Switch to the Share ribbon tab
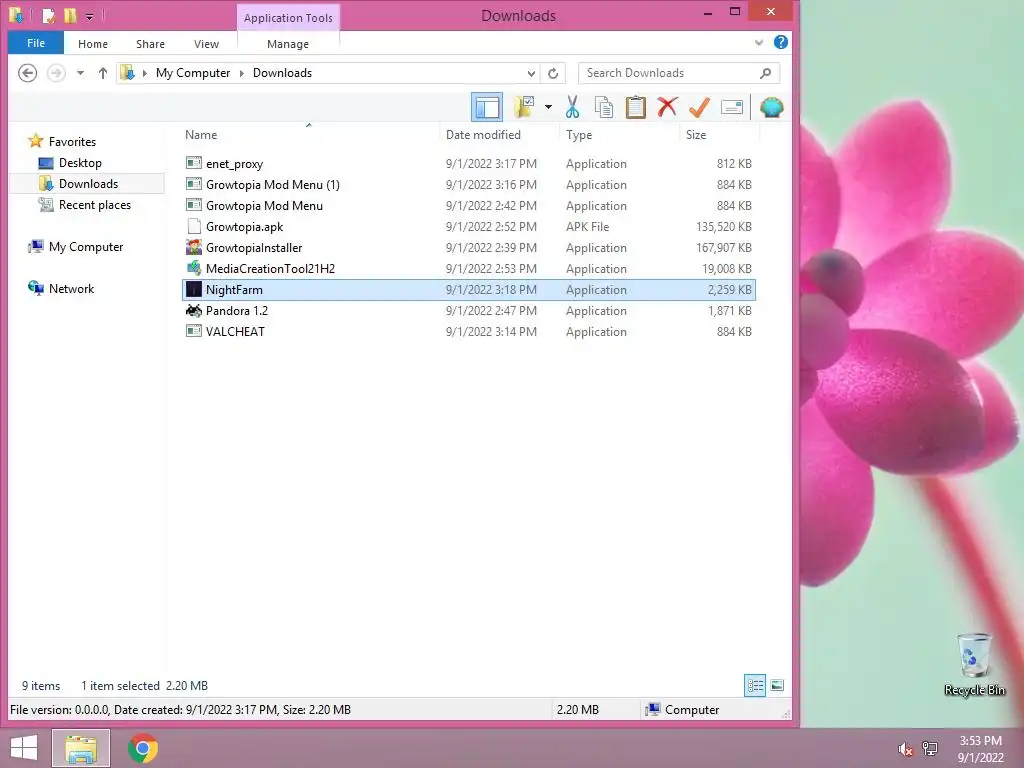Viewport: 1024px width, 768px height. (150, 44)
